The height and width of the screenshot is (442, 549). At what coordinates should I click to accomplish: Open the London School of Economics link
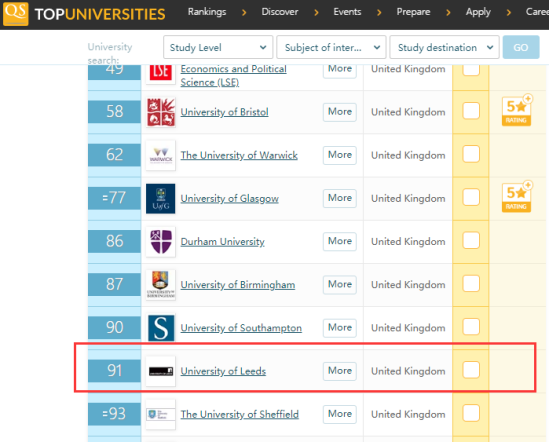click(x=233, y=75)
